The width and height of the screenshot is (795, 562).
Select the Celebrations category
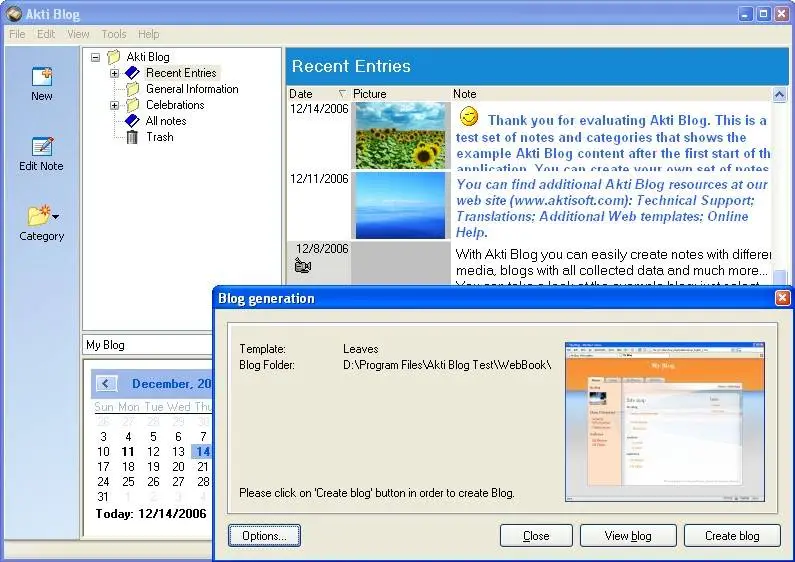pyautogui.click(x=175, y=105)
